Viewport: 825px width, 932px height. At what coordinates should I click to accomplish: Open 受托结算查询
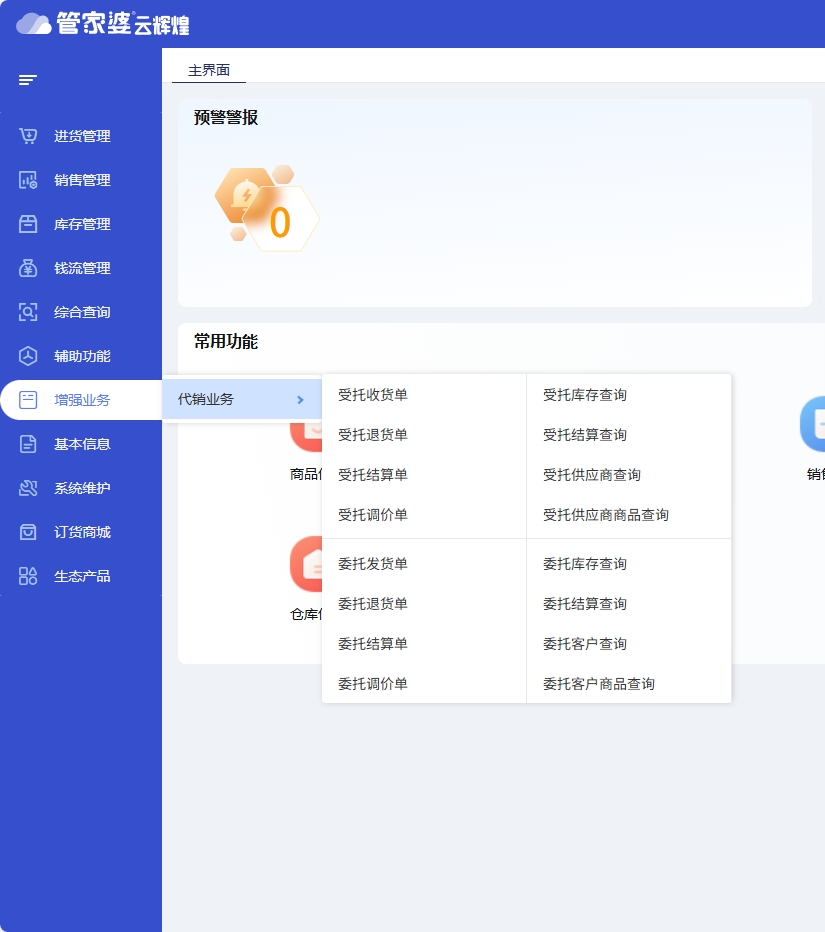click(585, 434)
